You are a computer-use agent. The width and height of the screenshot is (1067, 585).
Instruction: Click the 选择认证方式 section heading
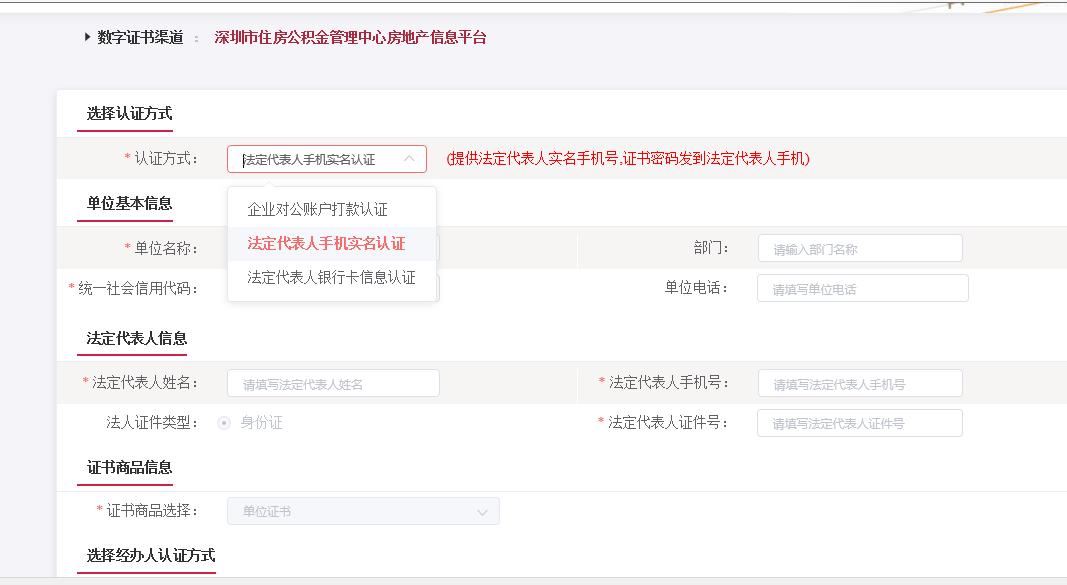(129, 114)
